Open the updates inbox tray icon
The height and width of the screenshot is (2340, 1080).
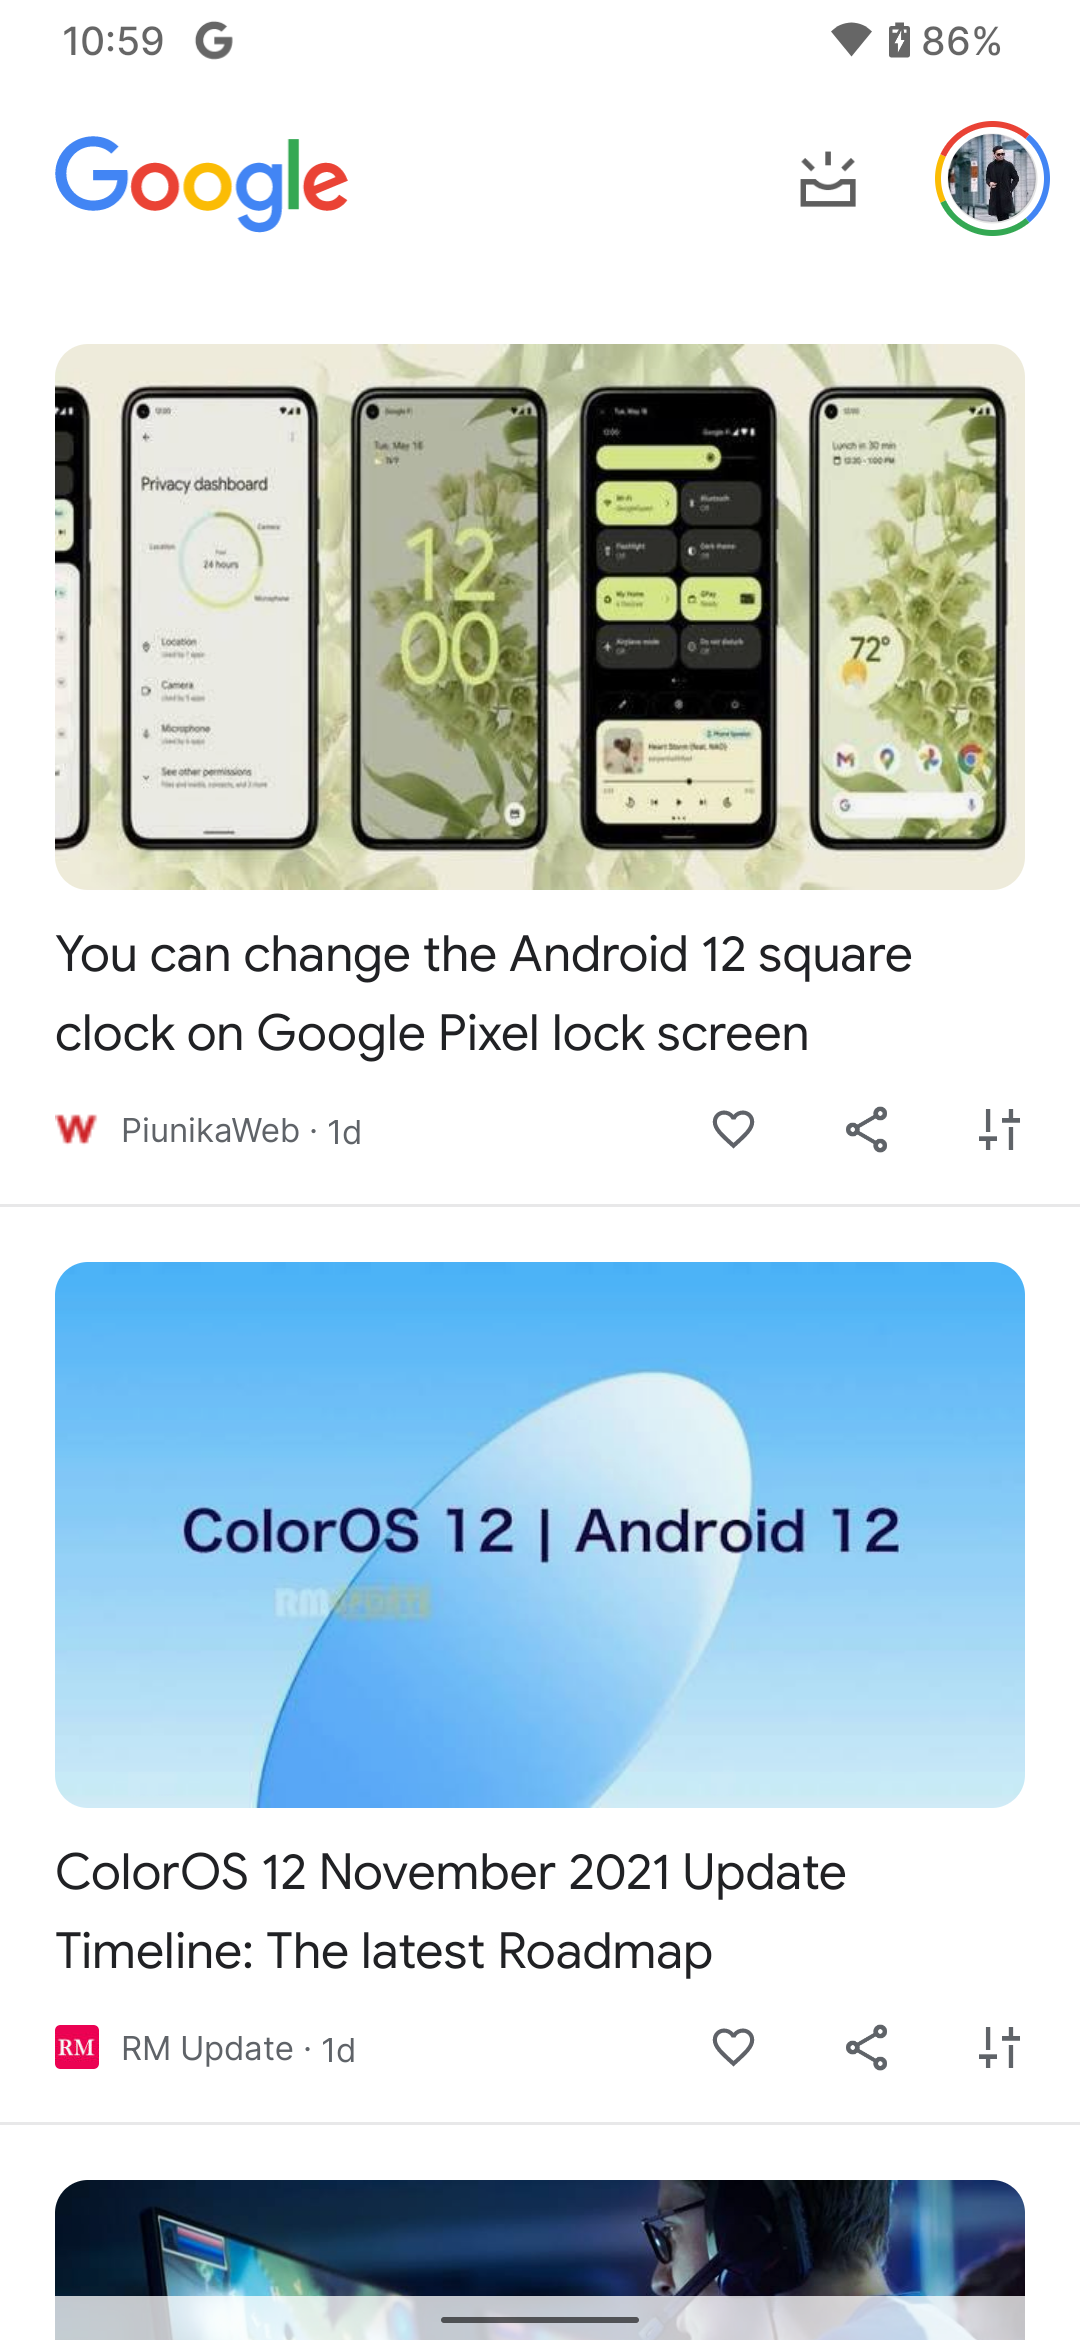pyautogui.click(x=828, y=180)
